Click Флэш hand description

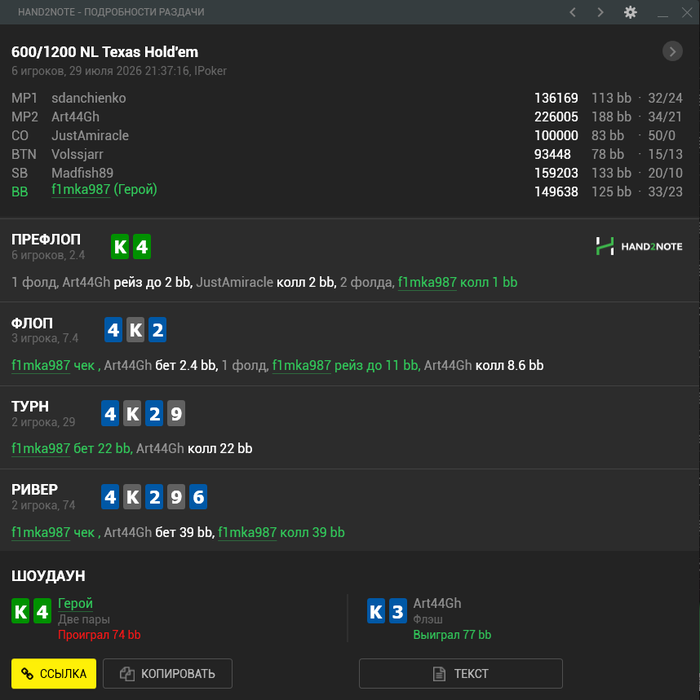pyautogui.click(x=428, y=619)
